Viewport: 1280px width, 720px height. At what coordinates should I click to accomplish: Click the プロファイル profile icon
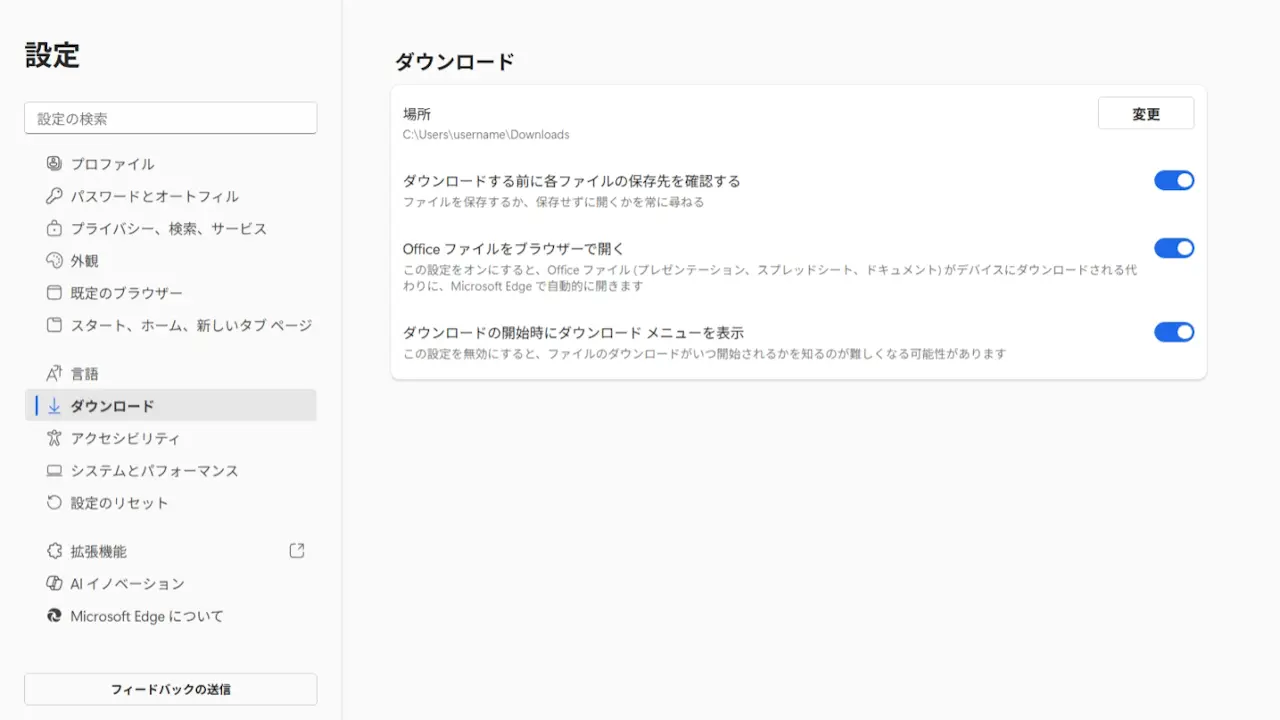click(54, 164)
